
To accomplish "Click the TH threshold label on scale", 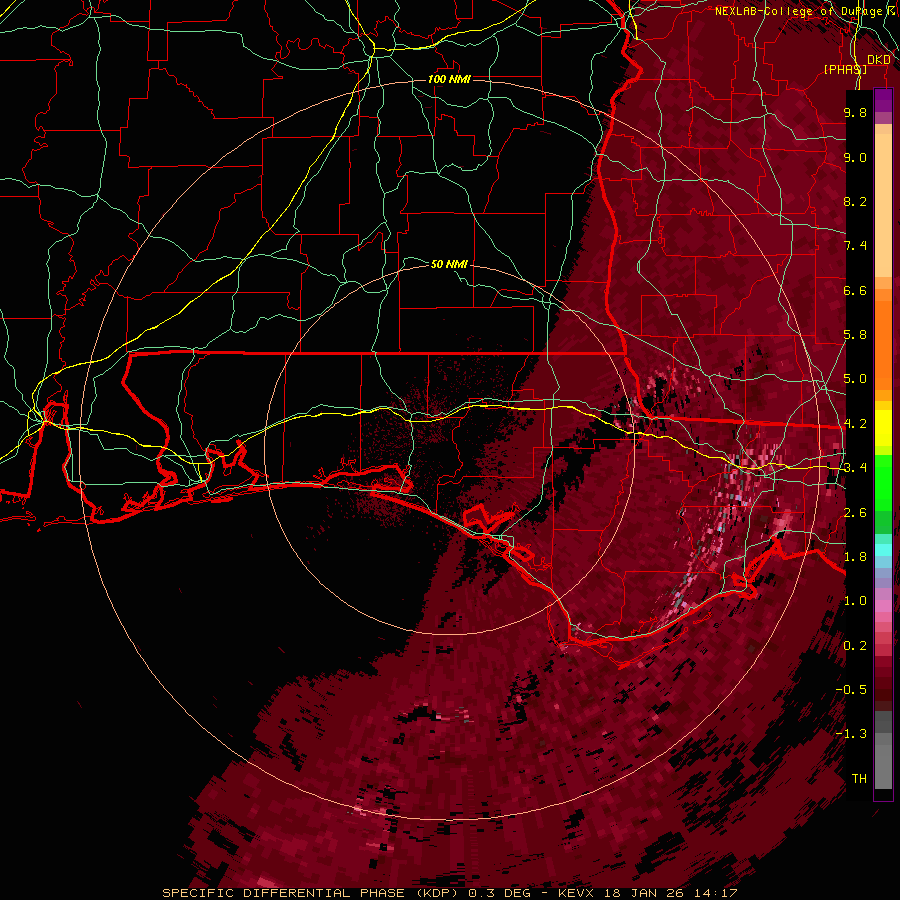I will point(859,779).
